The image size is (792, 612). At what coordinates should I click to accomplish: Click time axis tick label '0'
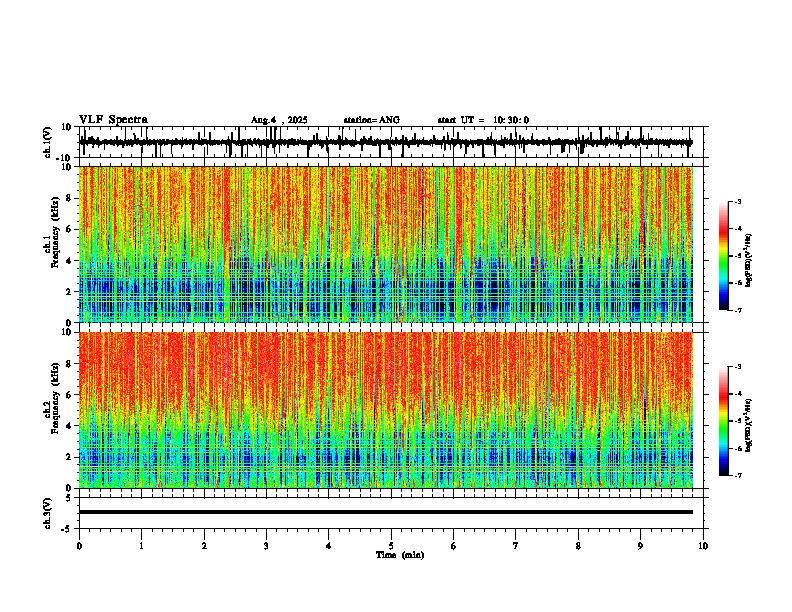click(79, 546)
